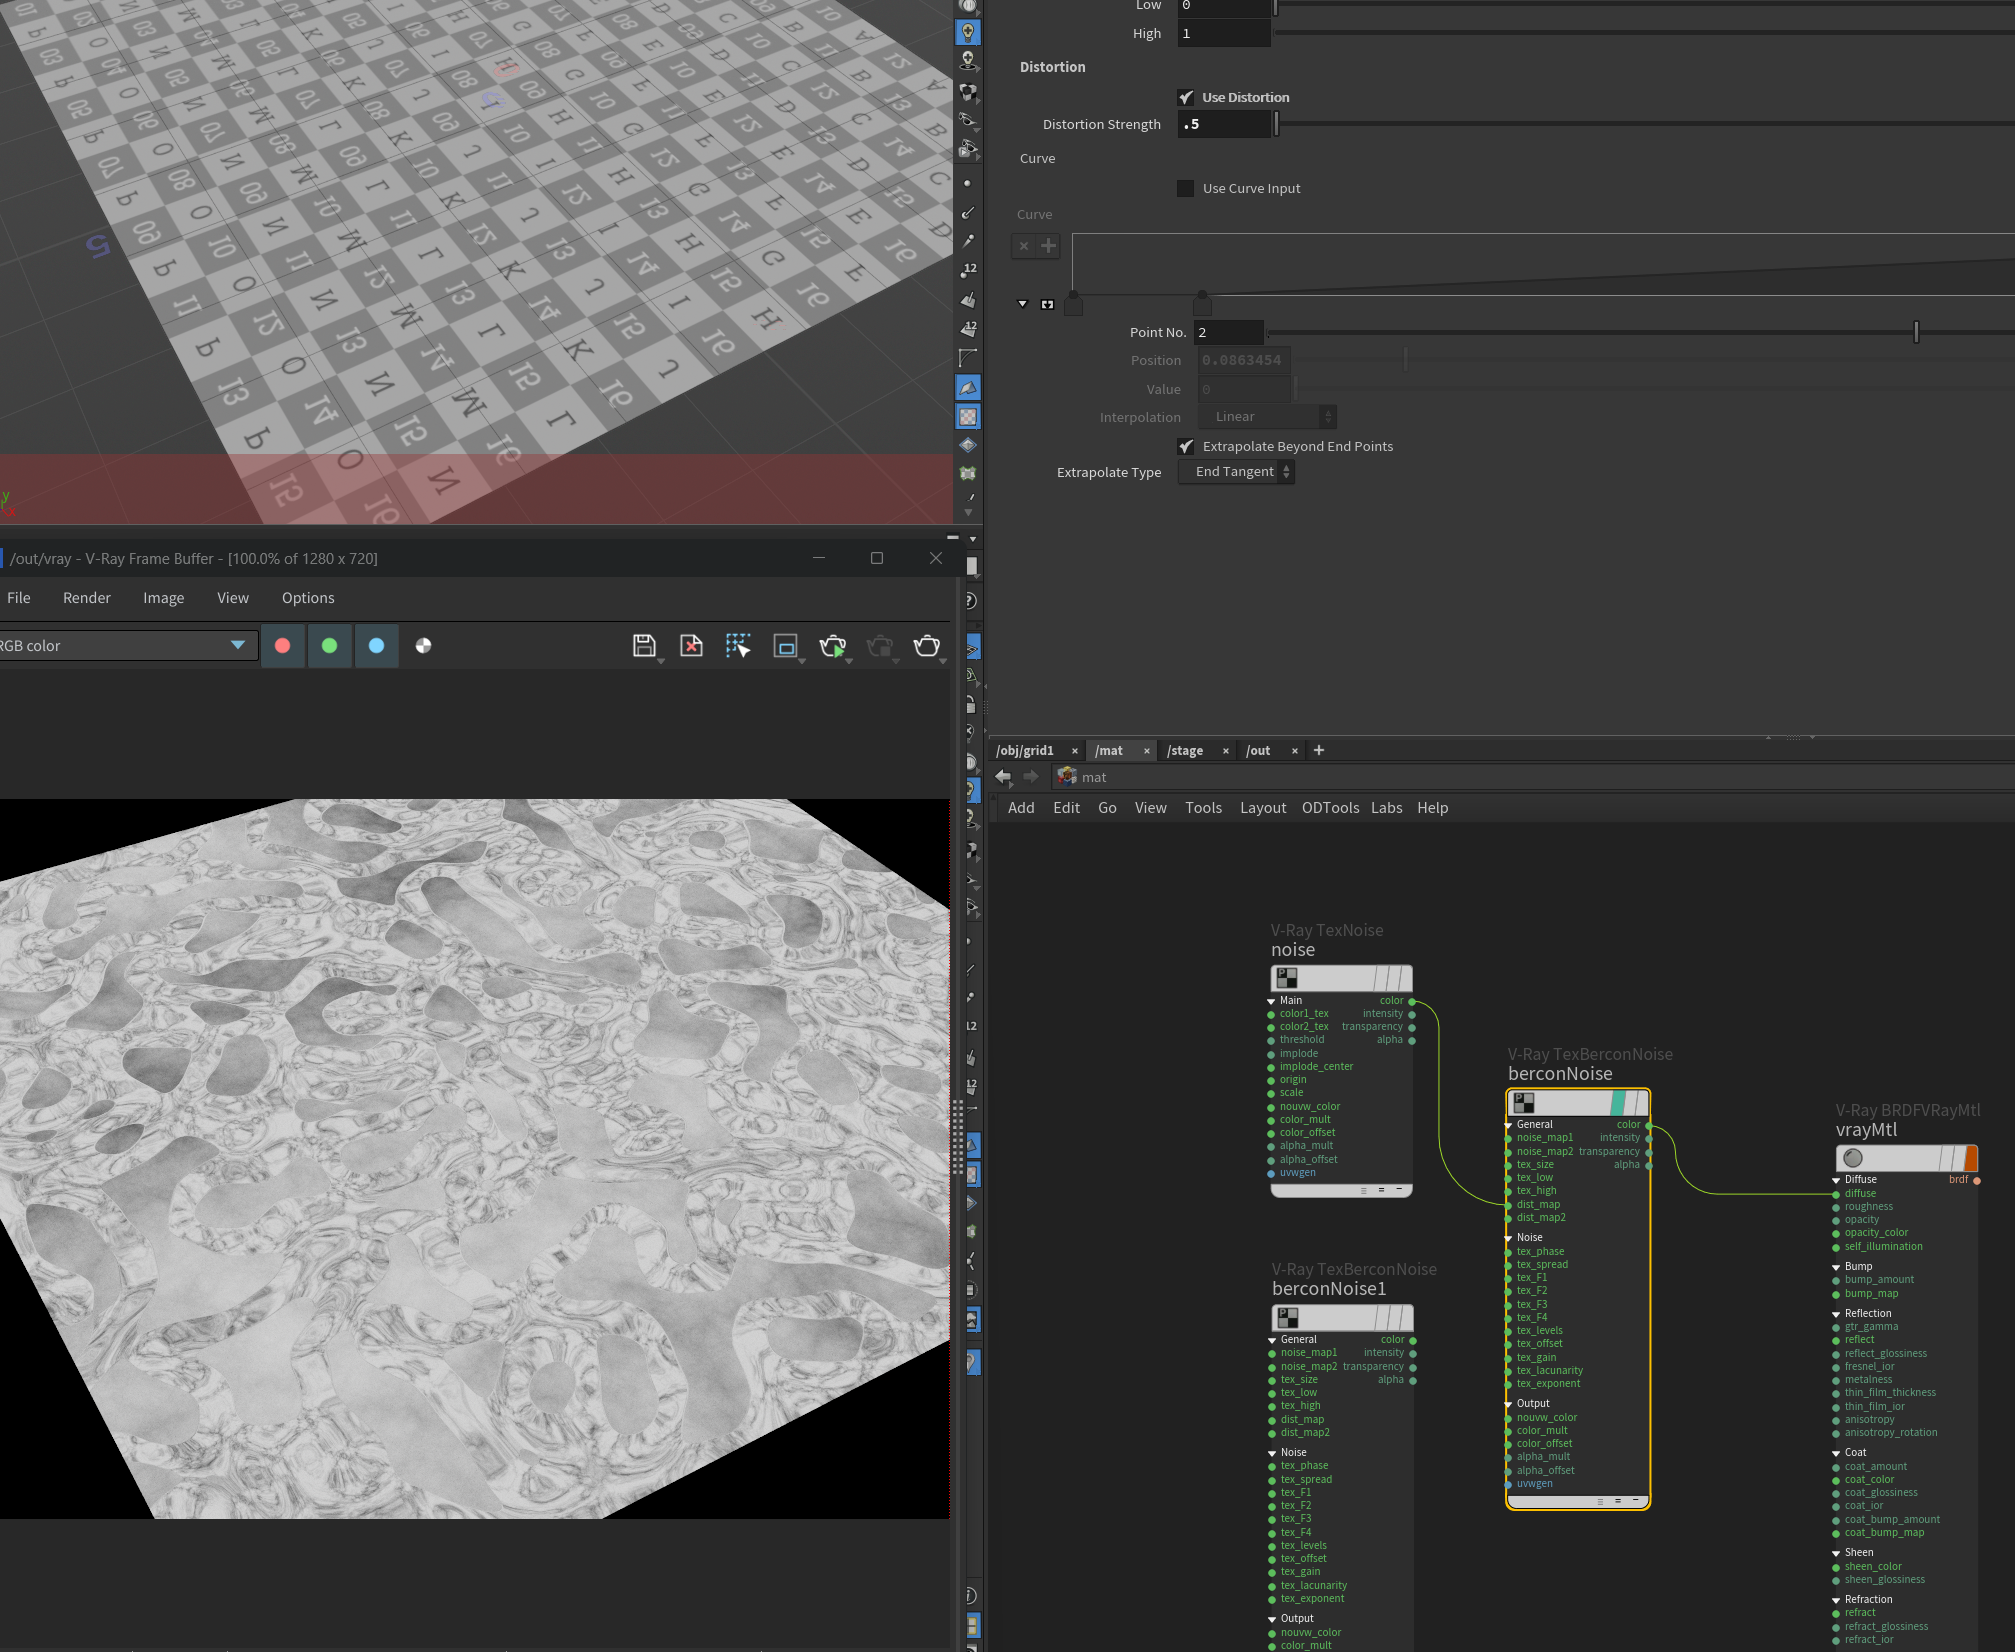
Task: Open the ODTools menu
Action: (1330, 808)
